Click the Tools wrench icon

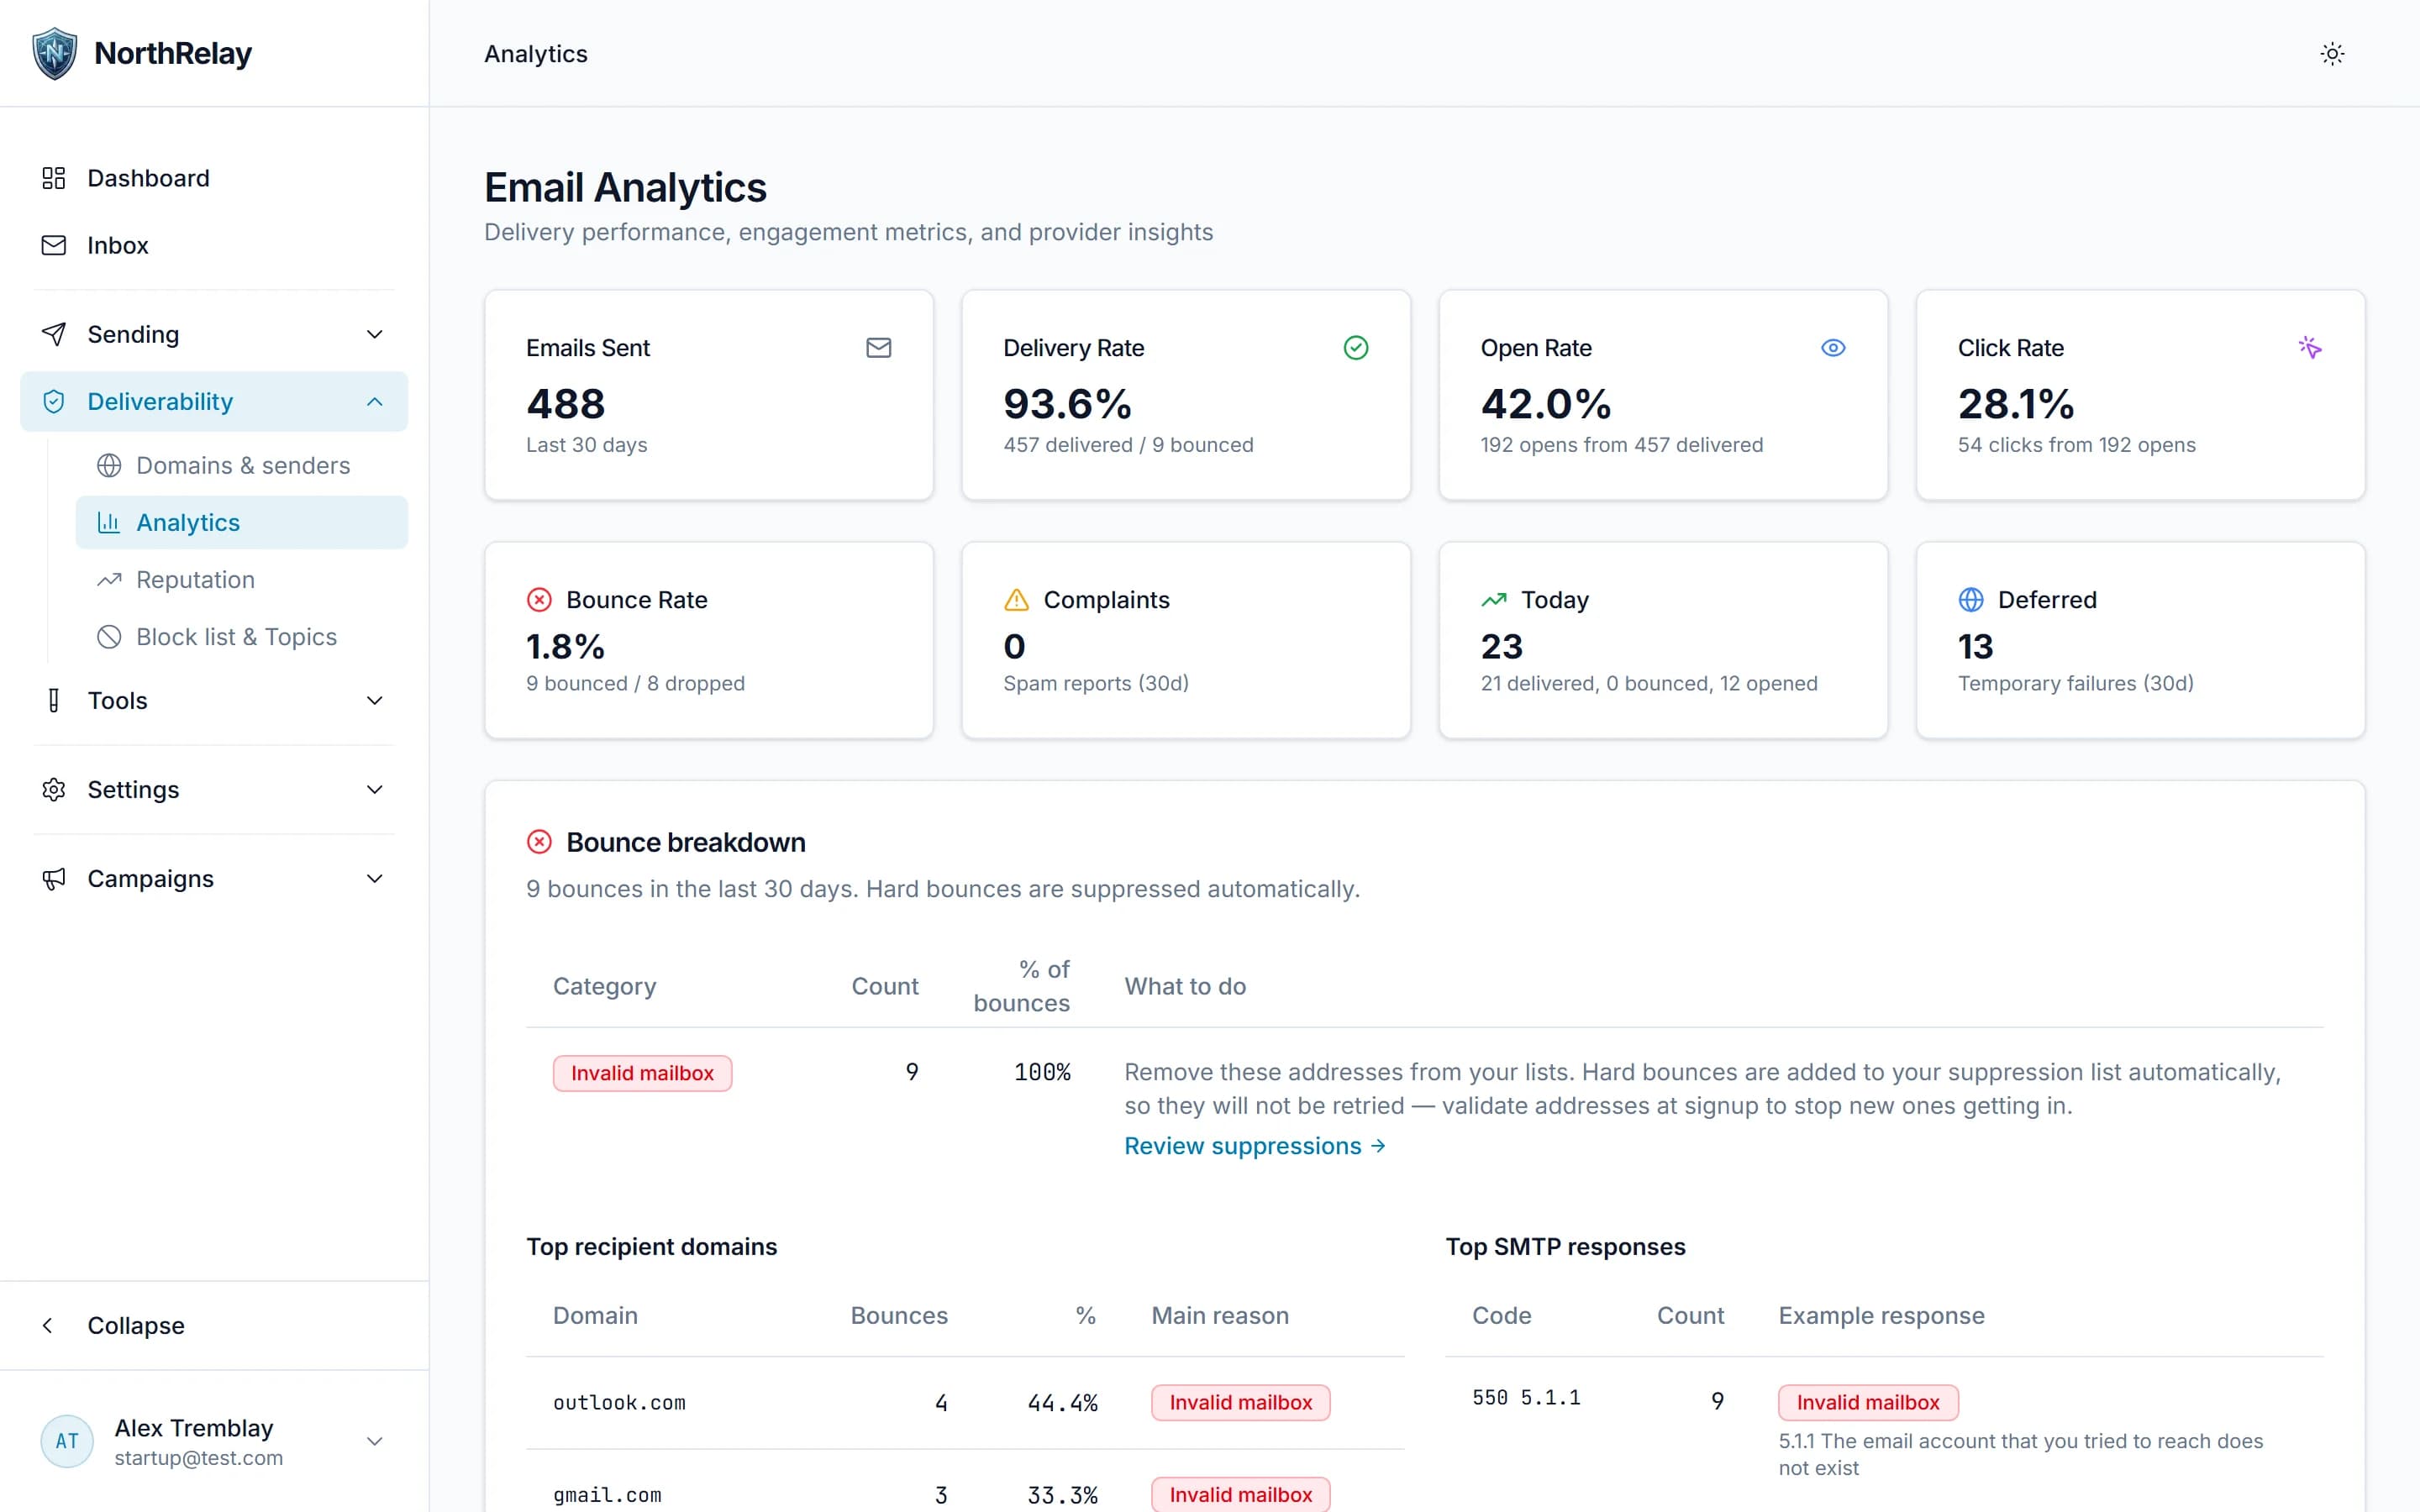point(54,700)
